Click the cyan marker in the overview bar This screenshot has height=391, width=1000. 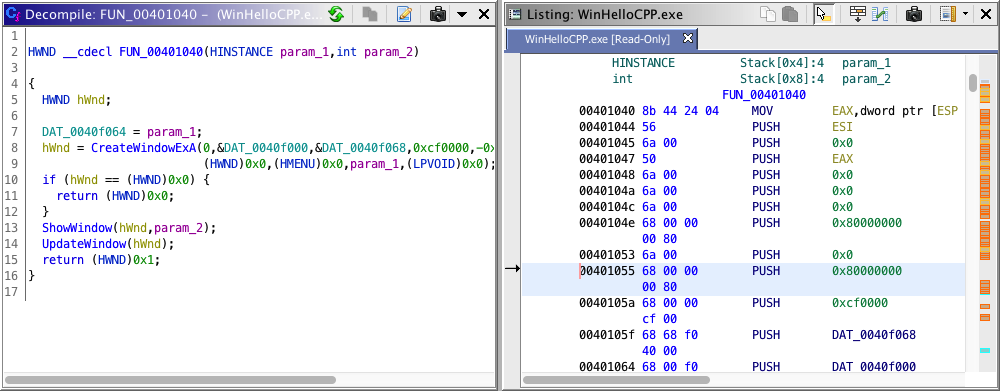pyautogui.click(x=985, y=350)
